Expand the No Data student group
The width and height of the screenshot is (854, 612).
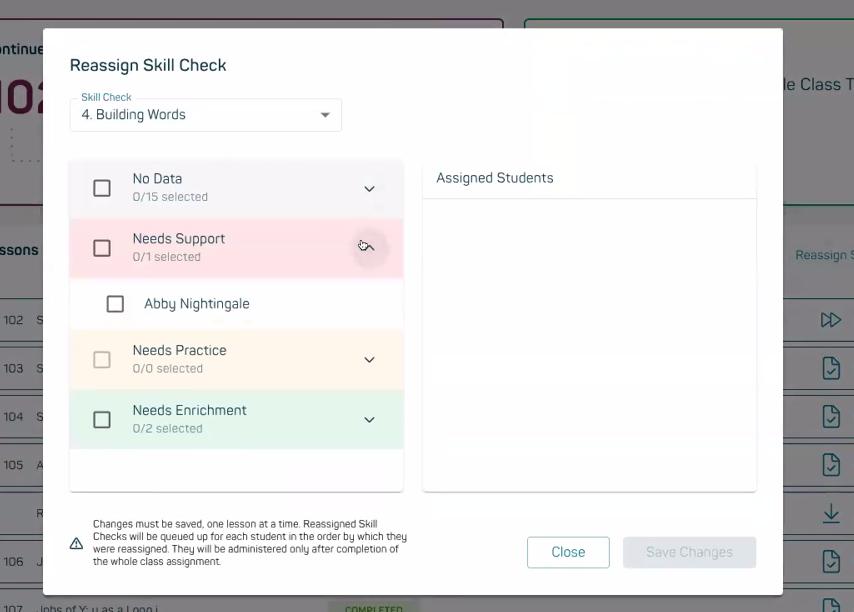point(369,188)
